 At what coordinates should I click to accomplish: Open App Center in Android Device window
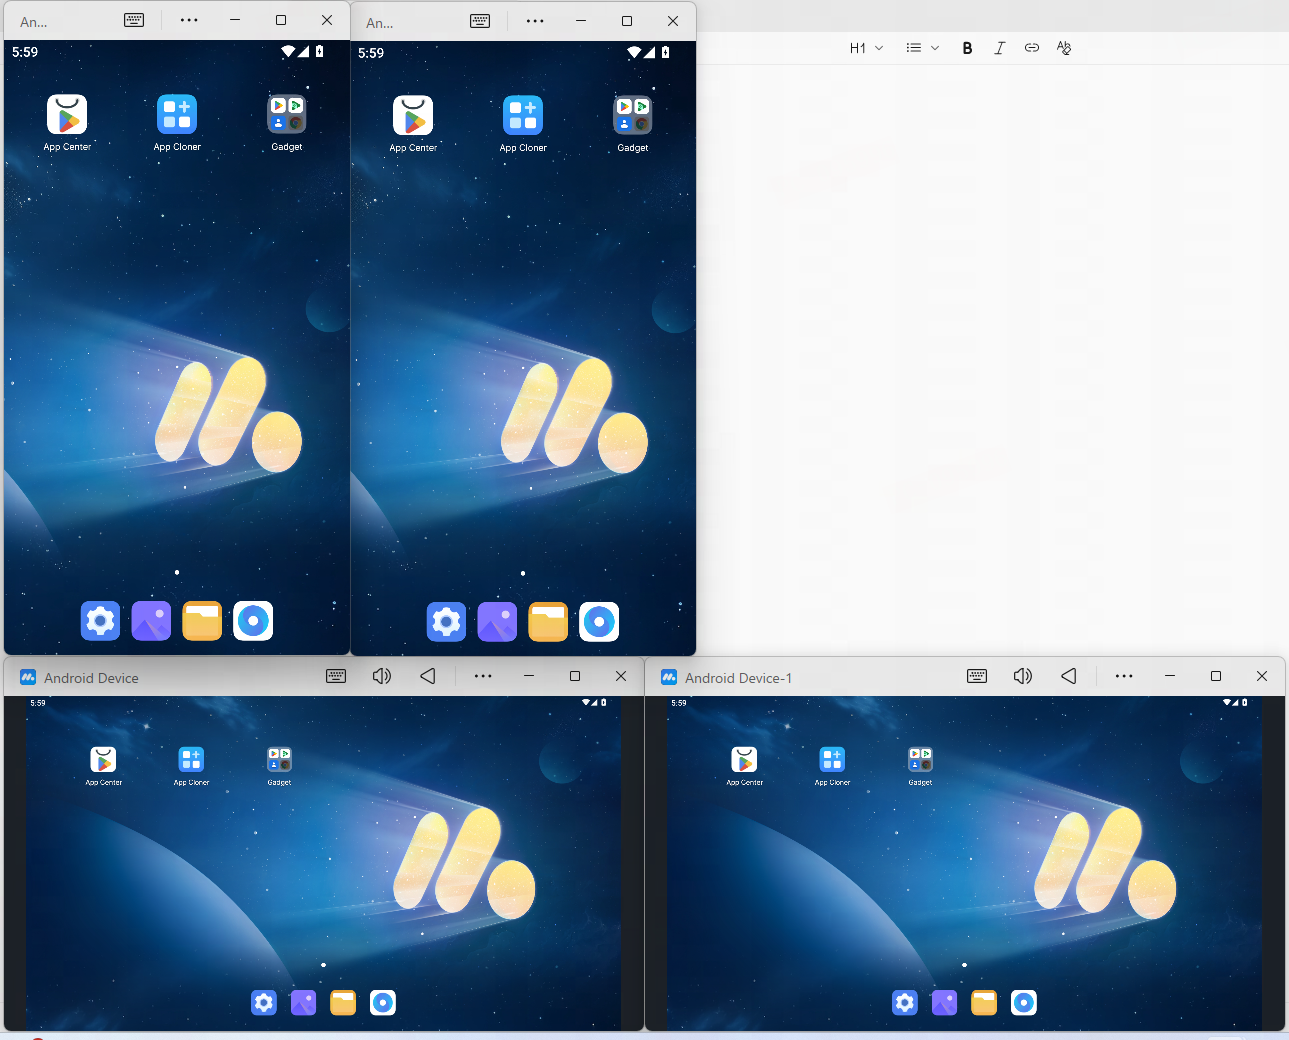(x=103, y=759)
